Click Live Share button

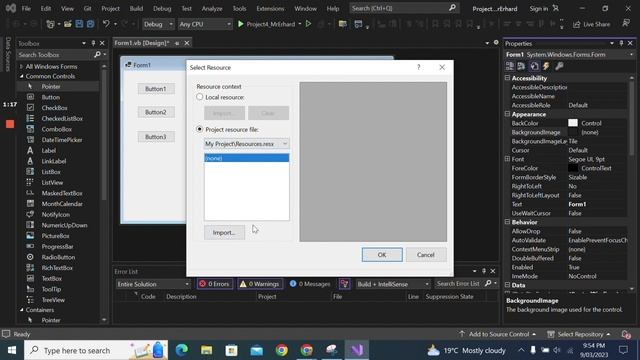[x=591, y=24]
